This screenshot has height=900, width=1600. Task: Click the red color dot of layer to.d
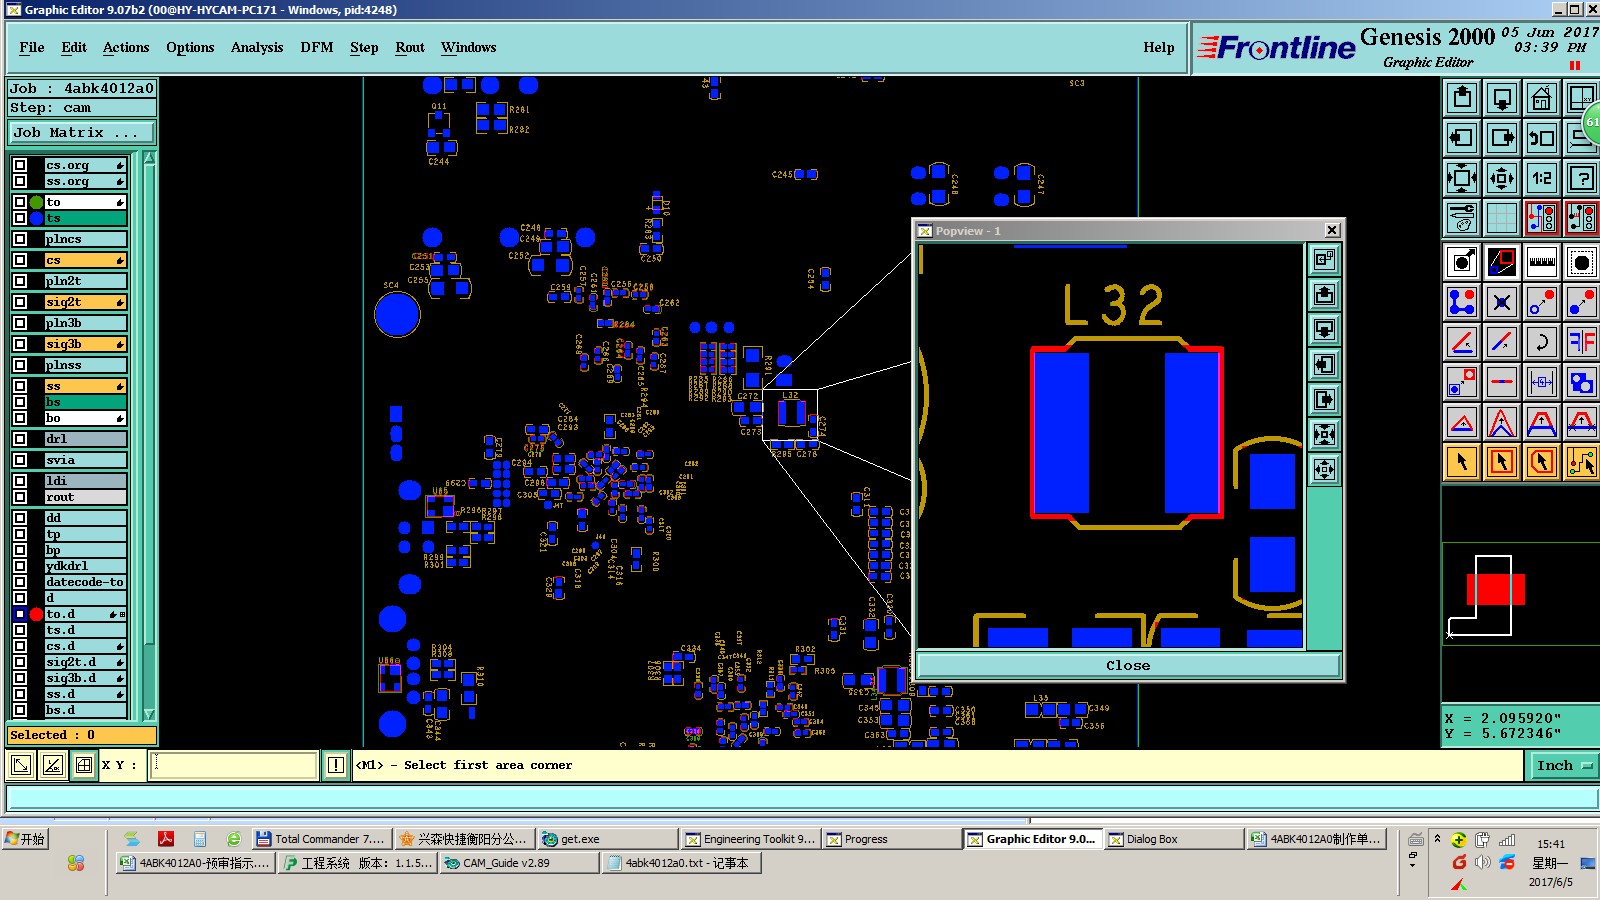point(36,614)
